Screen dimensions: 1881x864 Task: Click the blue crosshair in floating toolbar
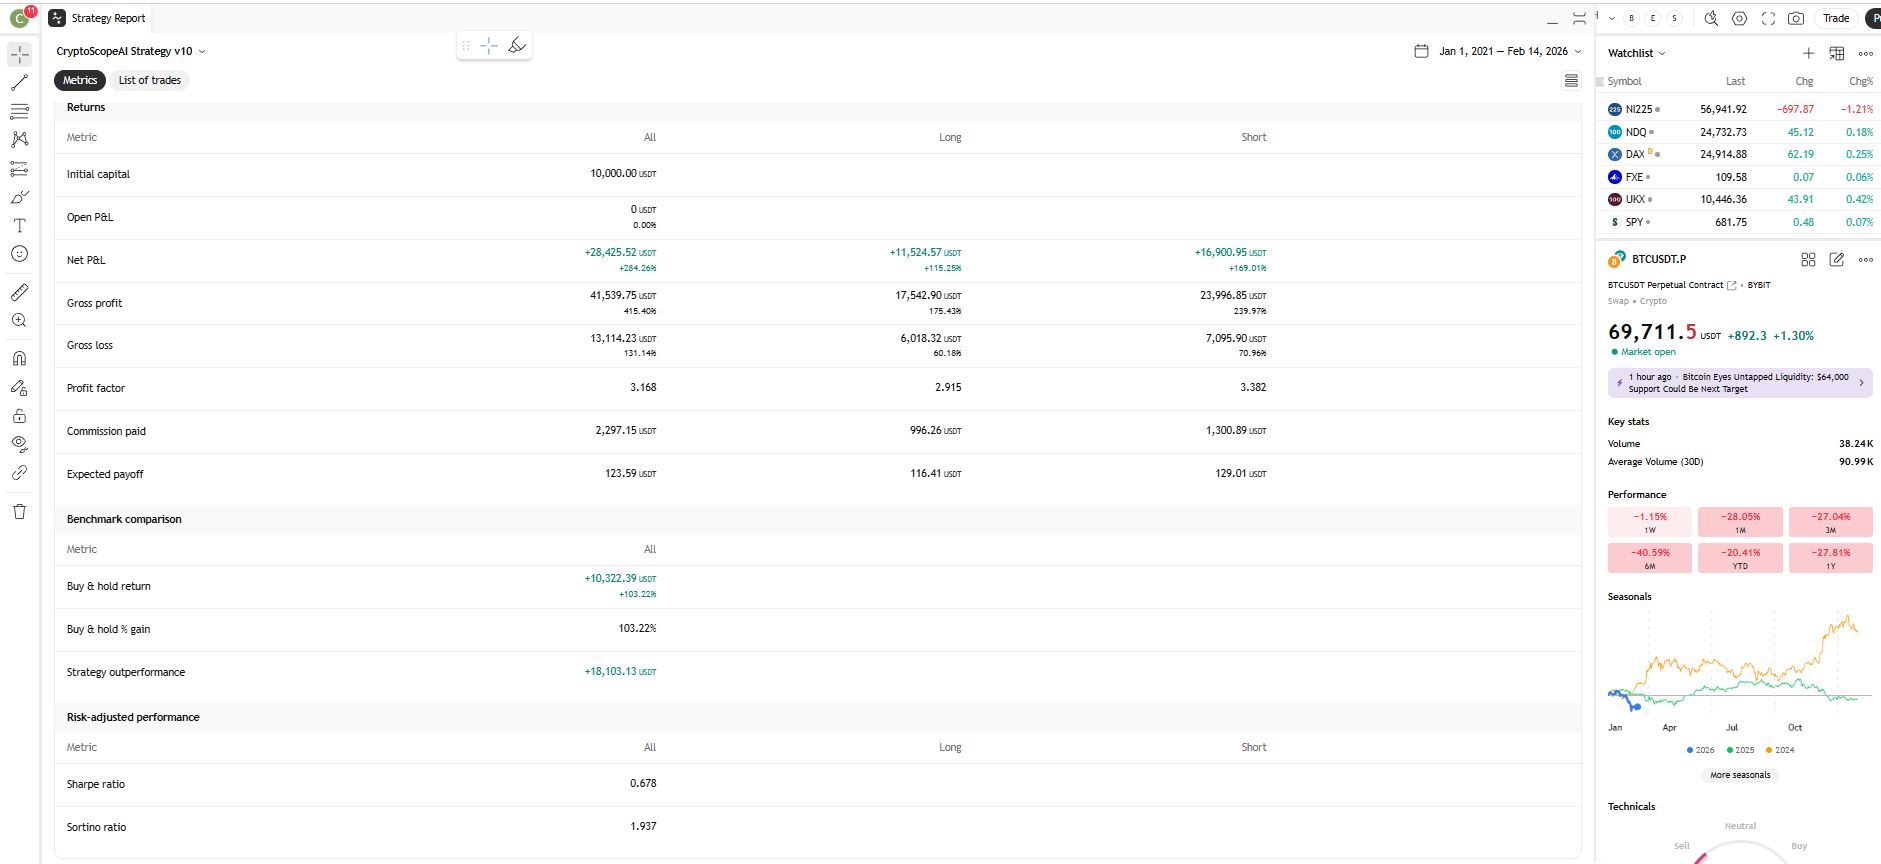click(489, 45)
